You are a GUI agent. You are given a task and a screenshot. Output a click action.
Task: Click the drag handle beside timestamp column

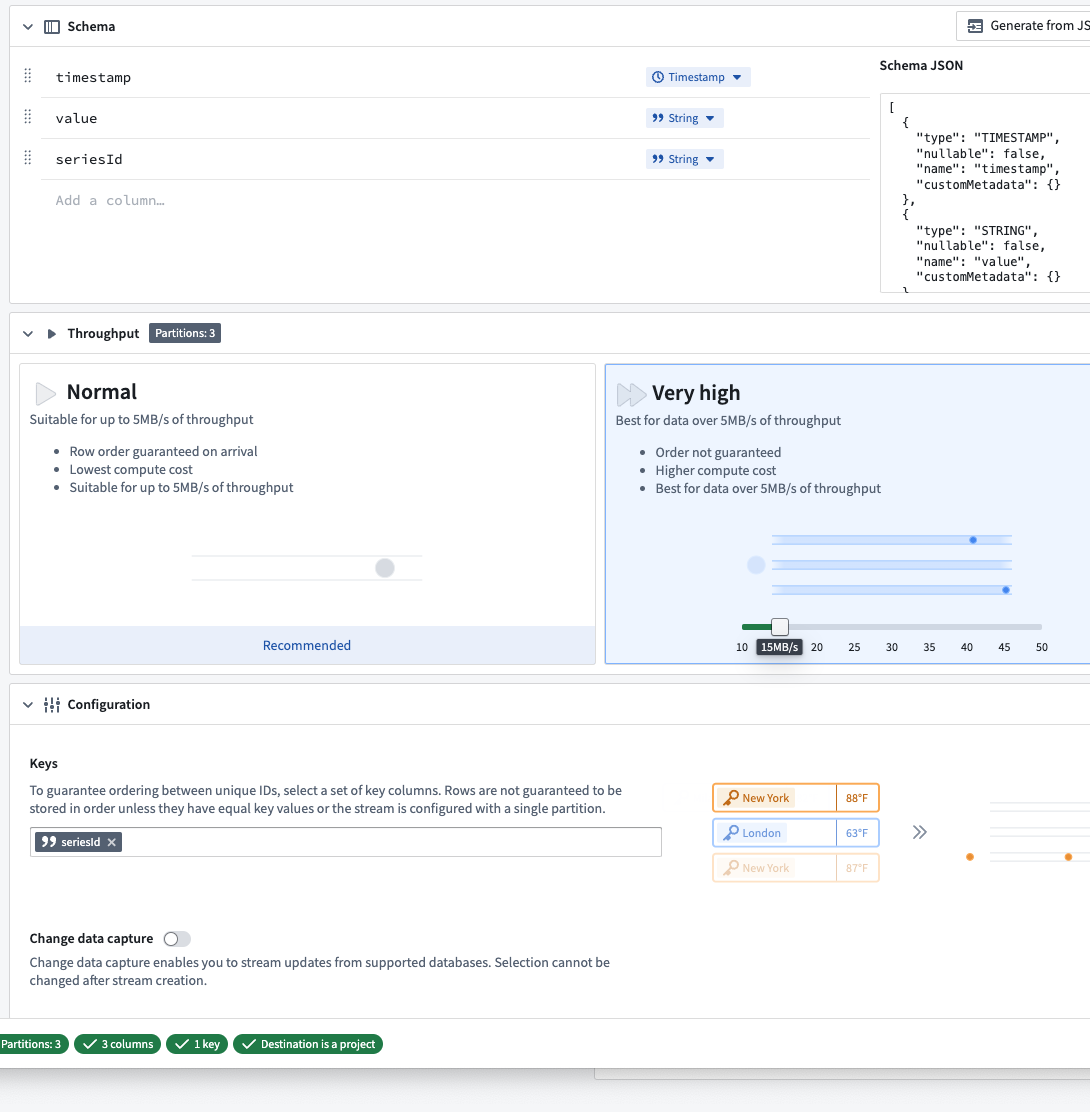[28, 76]
